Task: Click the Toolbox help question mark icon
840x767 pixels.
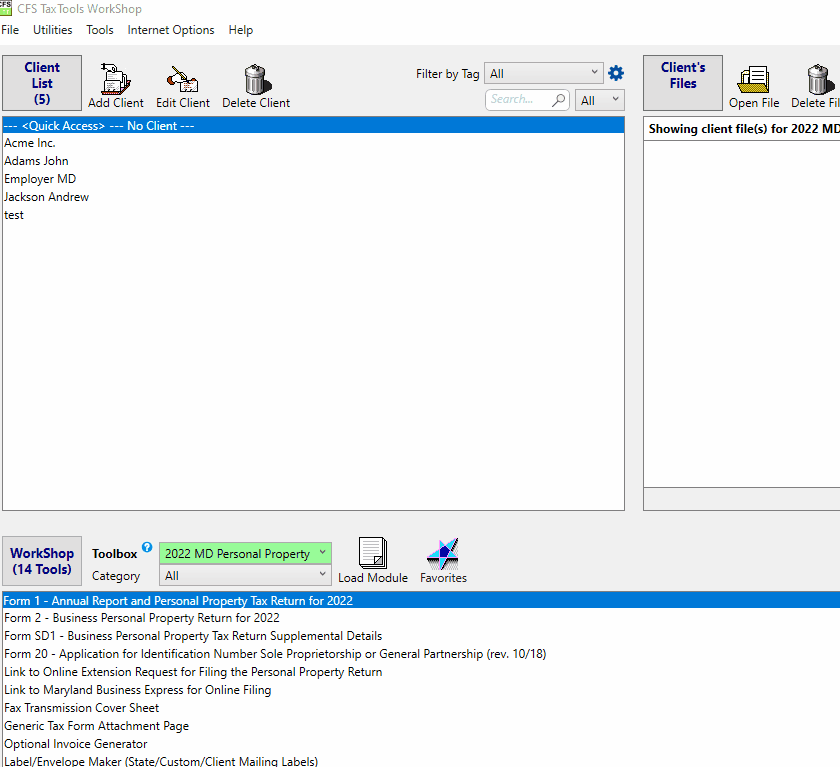Action: click(147, 547)
